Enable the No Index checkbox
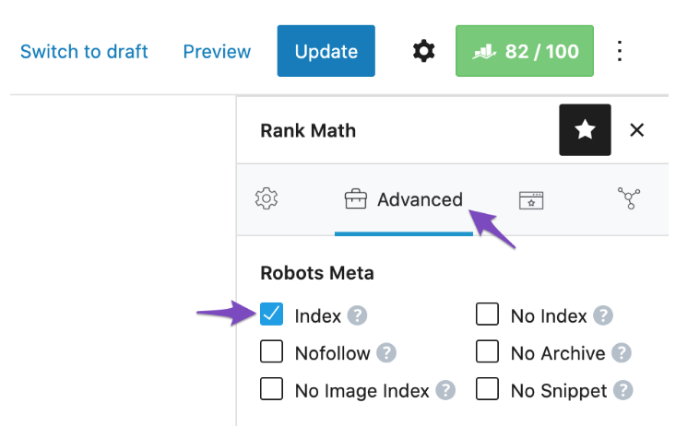Viewport: 685px width, 426px height. click(487, 314)
